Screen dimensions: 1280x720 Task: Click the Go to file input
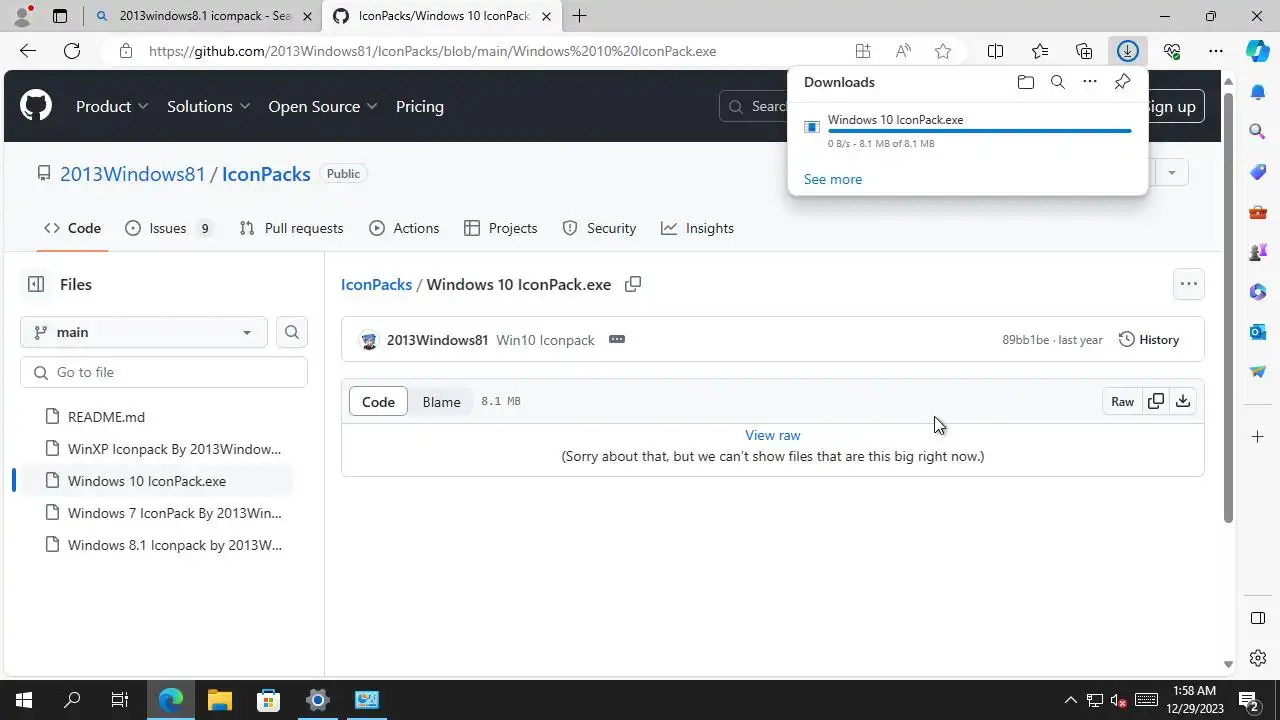(164, 372)
